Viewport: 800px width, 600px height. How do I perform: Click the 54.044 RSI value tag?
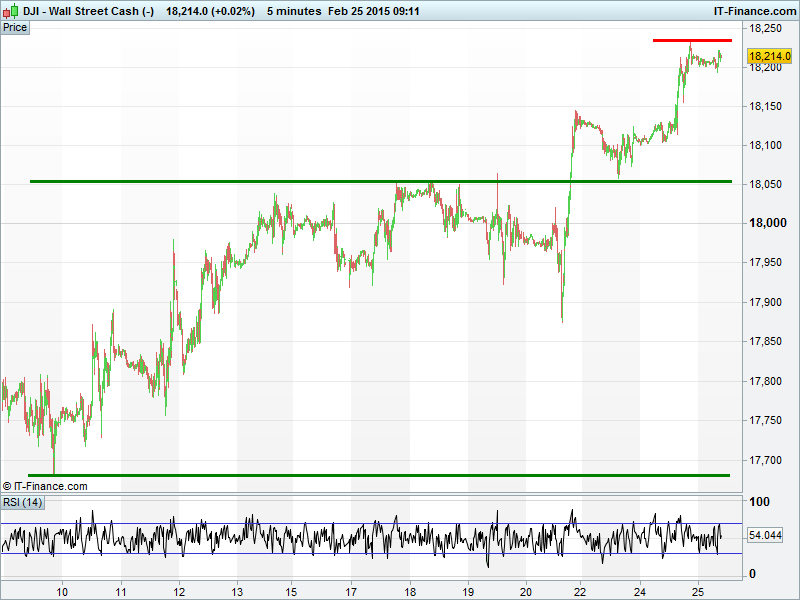pyautogui.click(x=765, y=536)
